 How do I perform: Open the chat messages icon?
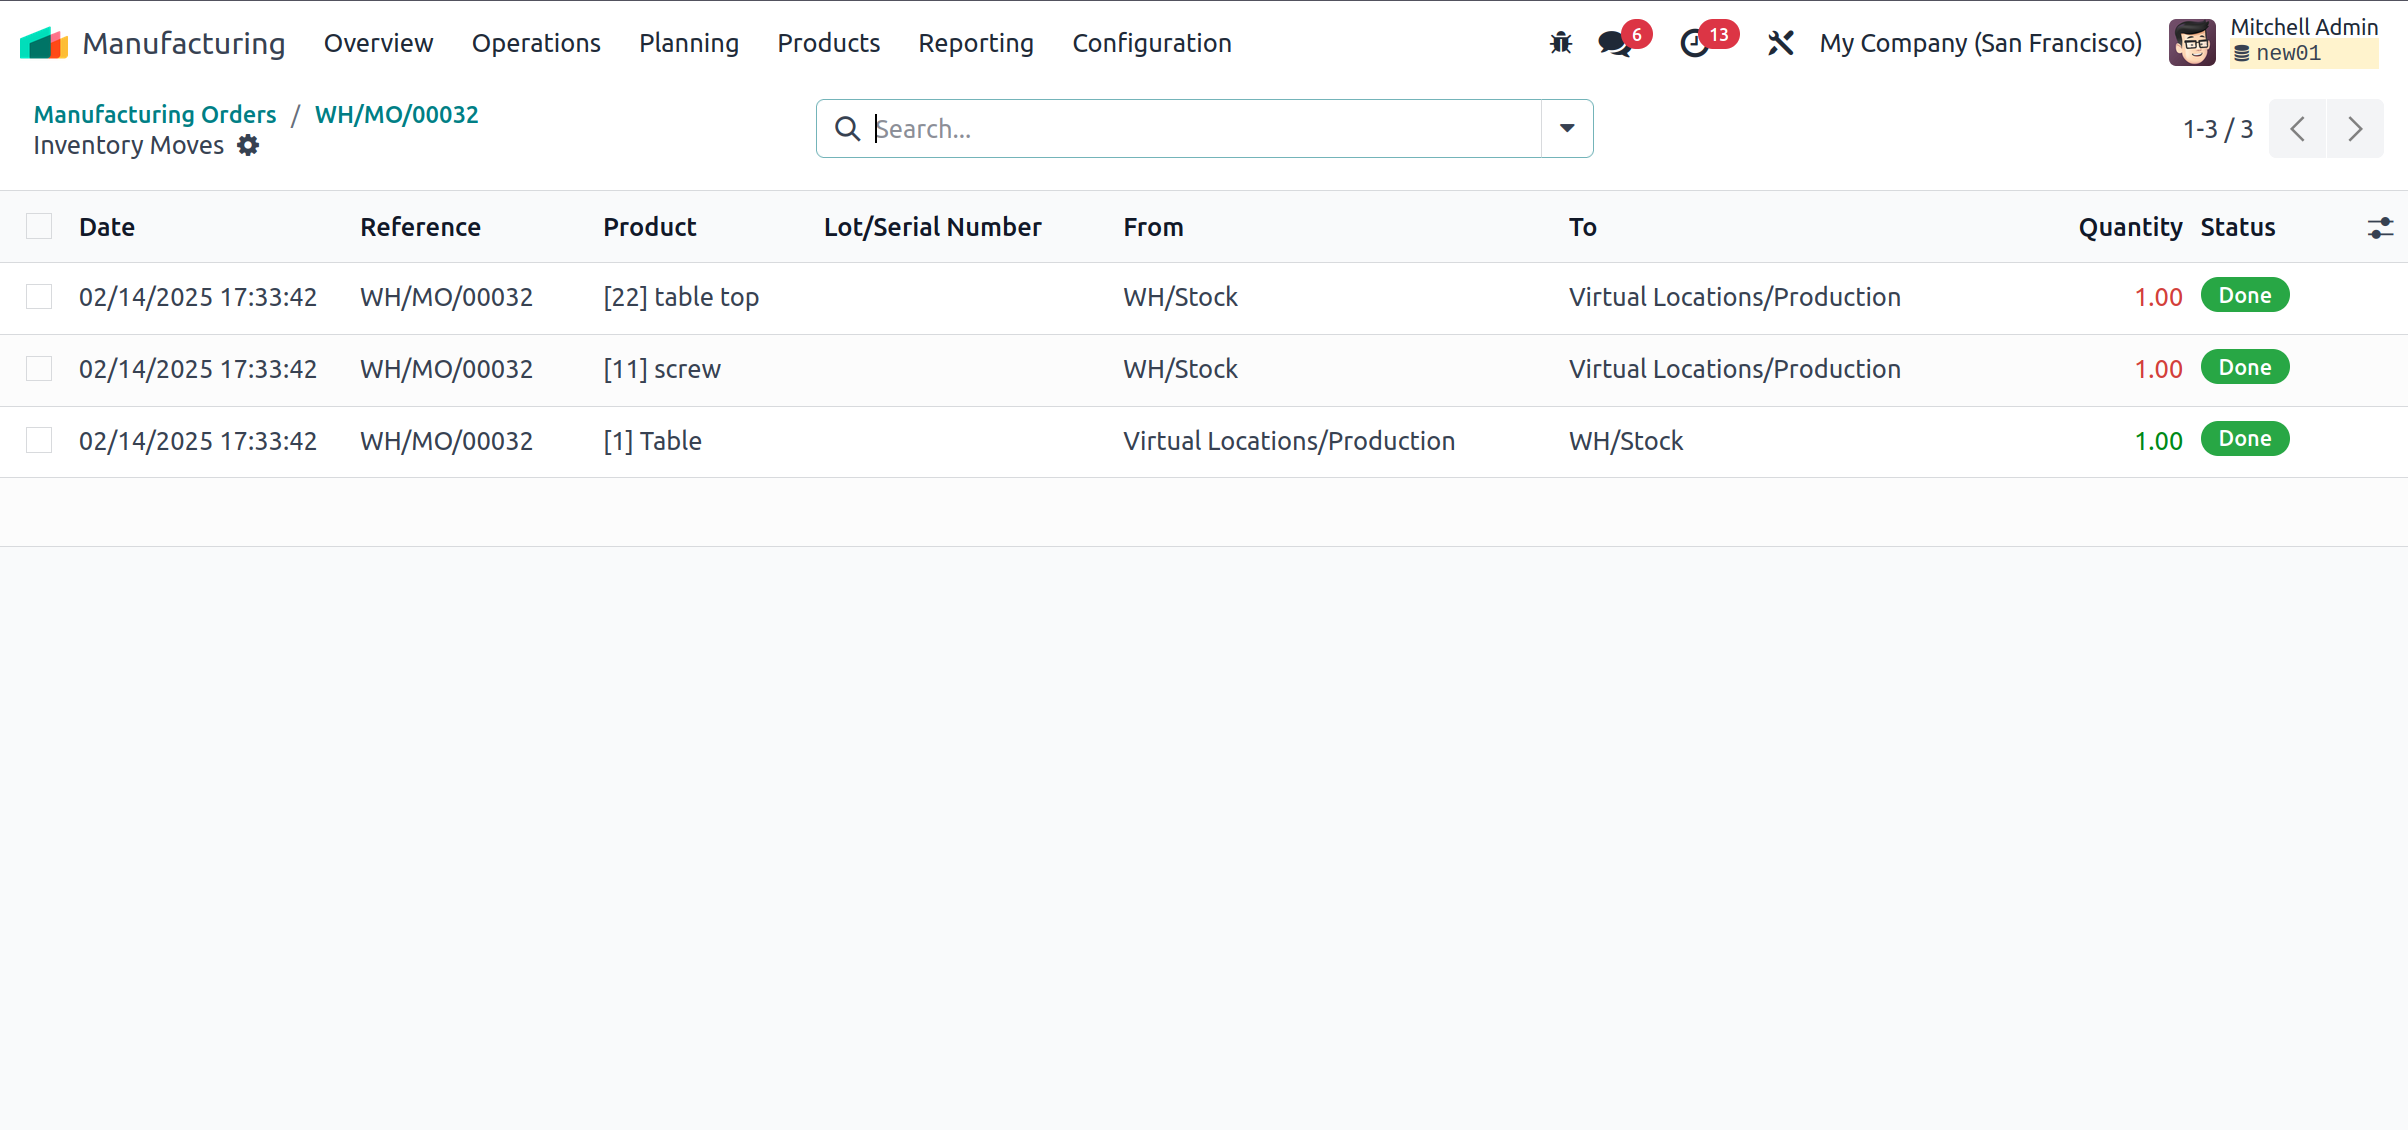(1614, 43)
